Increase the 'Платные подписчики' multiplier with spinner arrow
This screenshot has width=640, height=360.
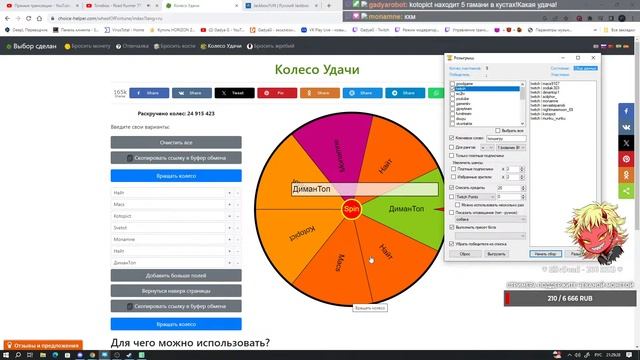tap(522, 167)
